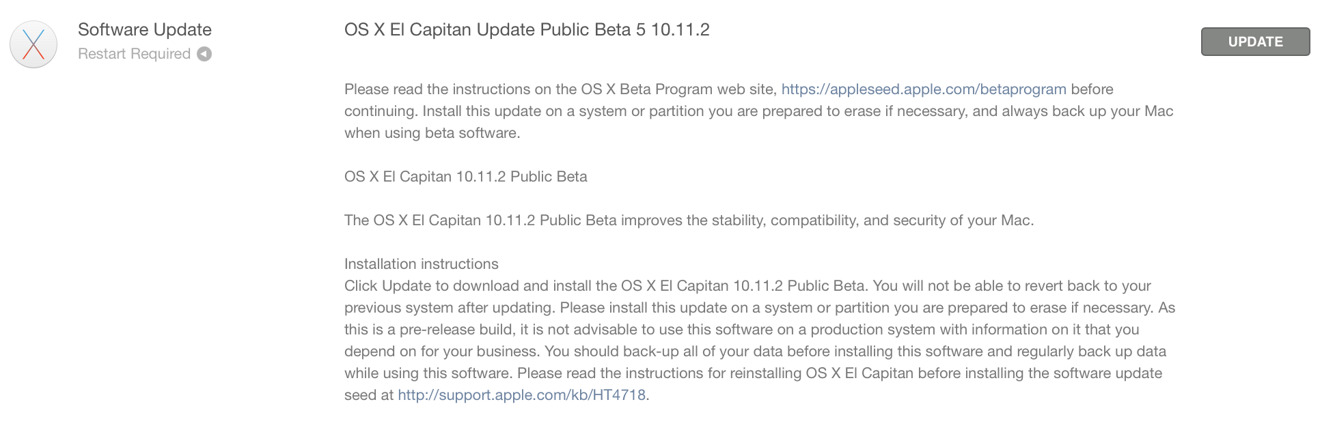Click the line 'when using beta software.'

pos(432,133)
